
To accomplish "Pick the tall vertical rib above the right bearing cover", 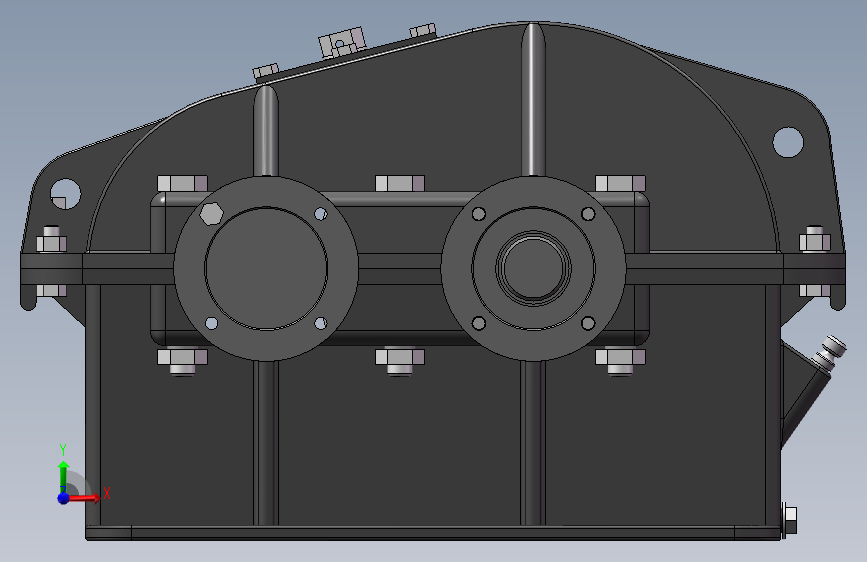I will tap(533, 100).
